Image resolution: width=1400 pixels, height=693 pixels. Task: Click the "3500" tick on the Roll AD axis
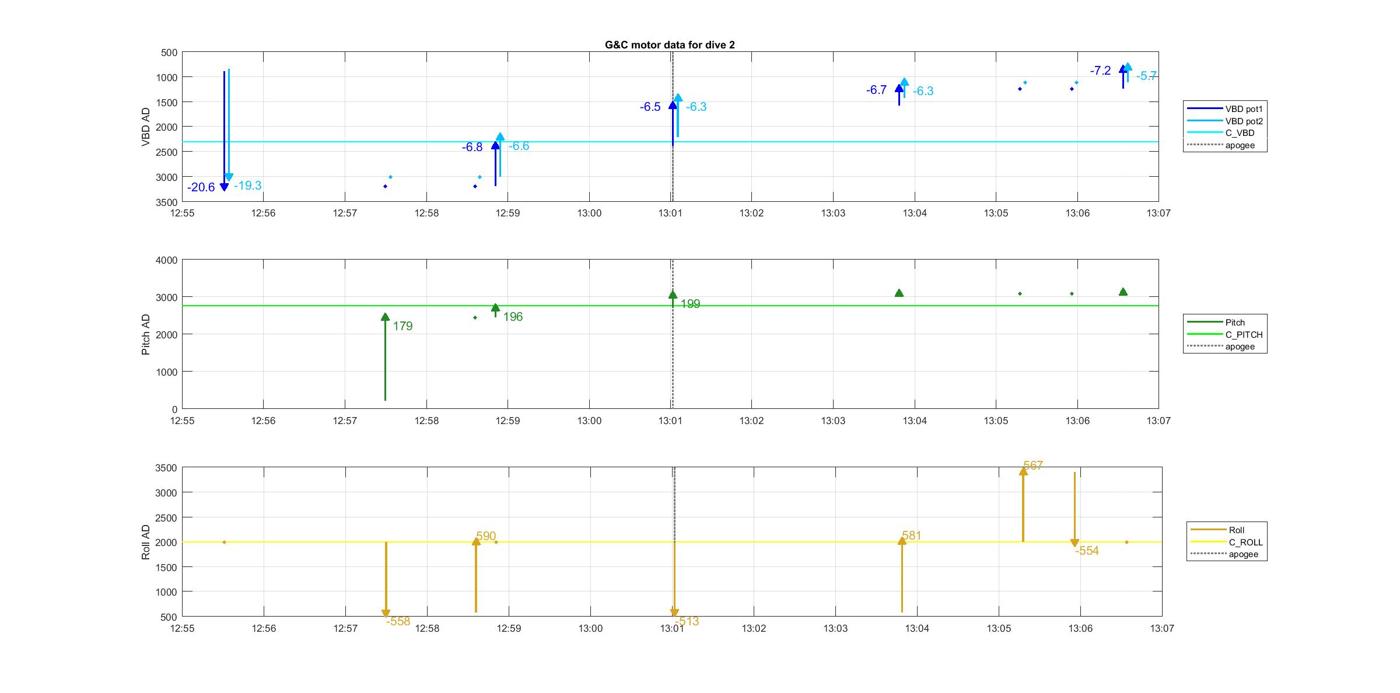tap(165, 468)
